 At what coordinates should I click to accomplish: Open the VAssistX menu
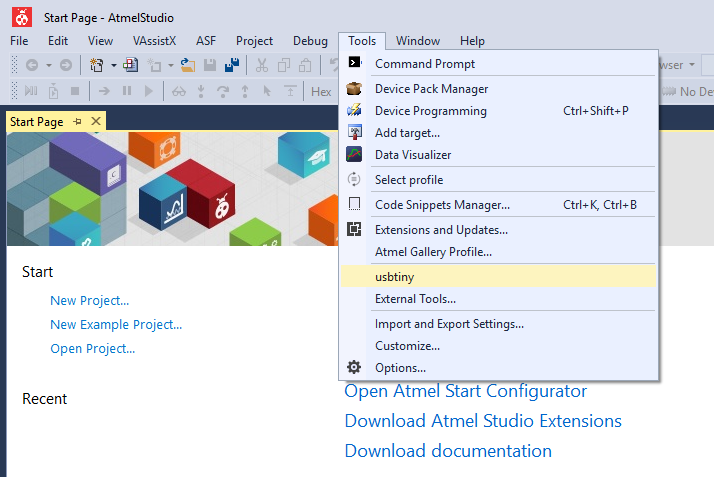154,41
